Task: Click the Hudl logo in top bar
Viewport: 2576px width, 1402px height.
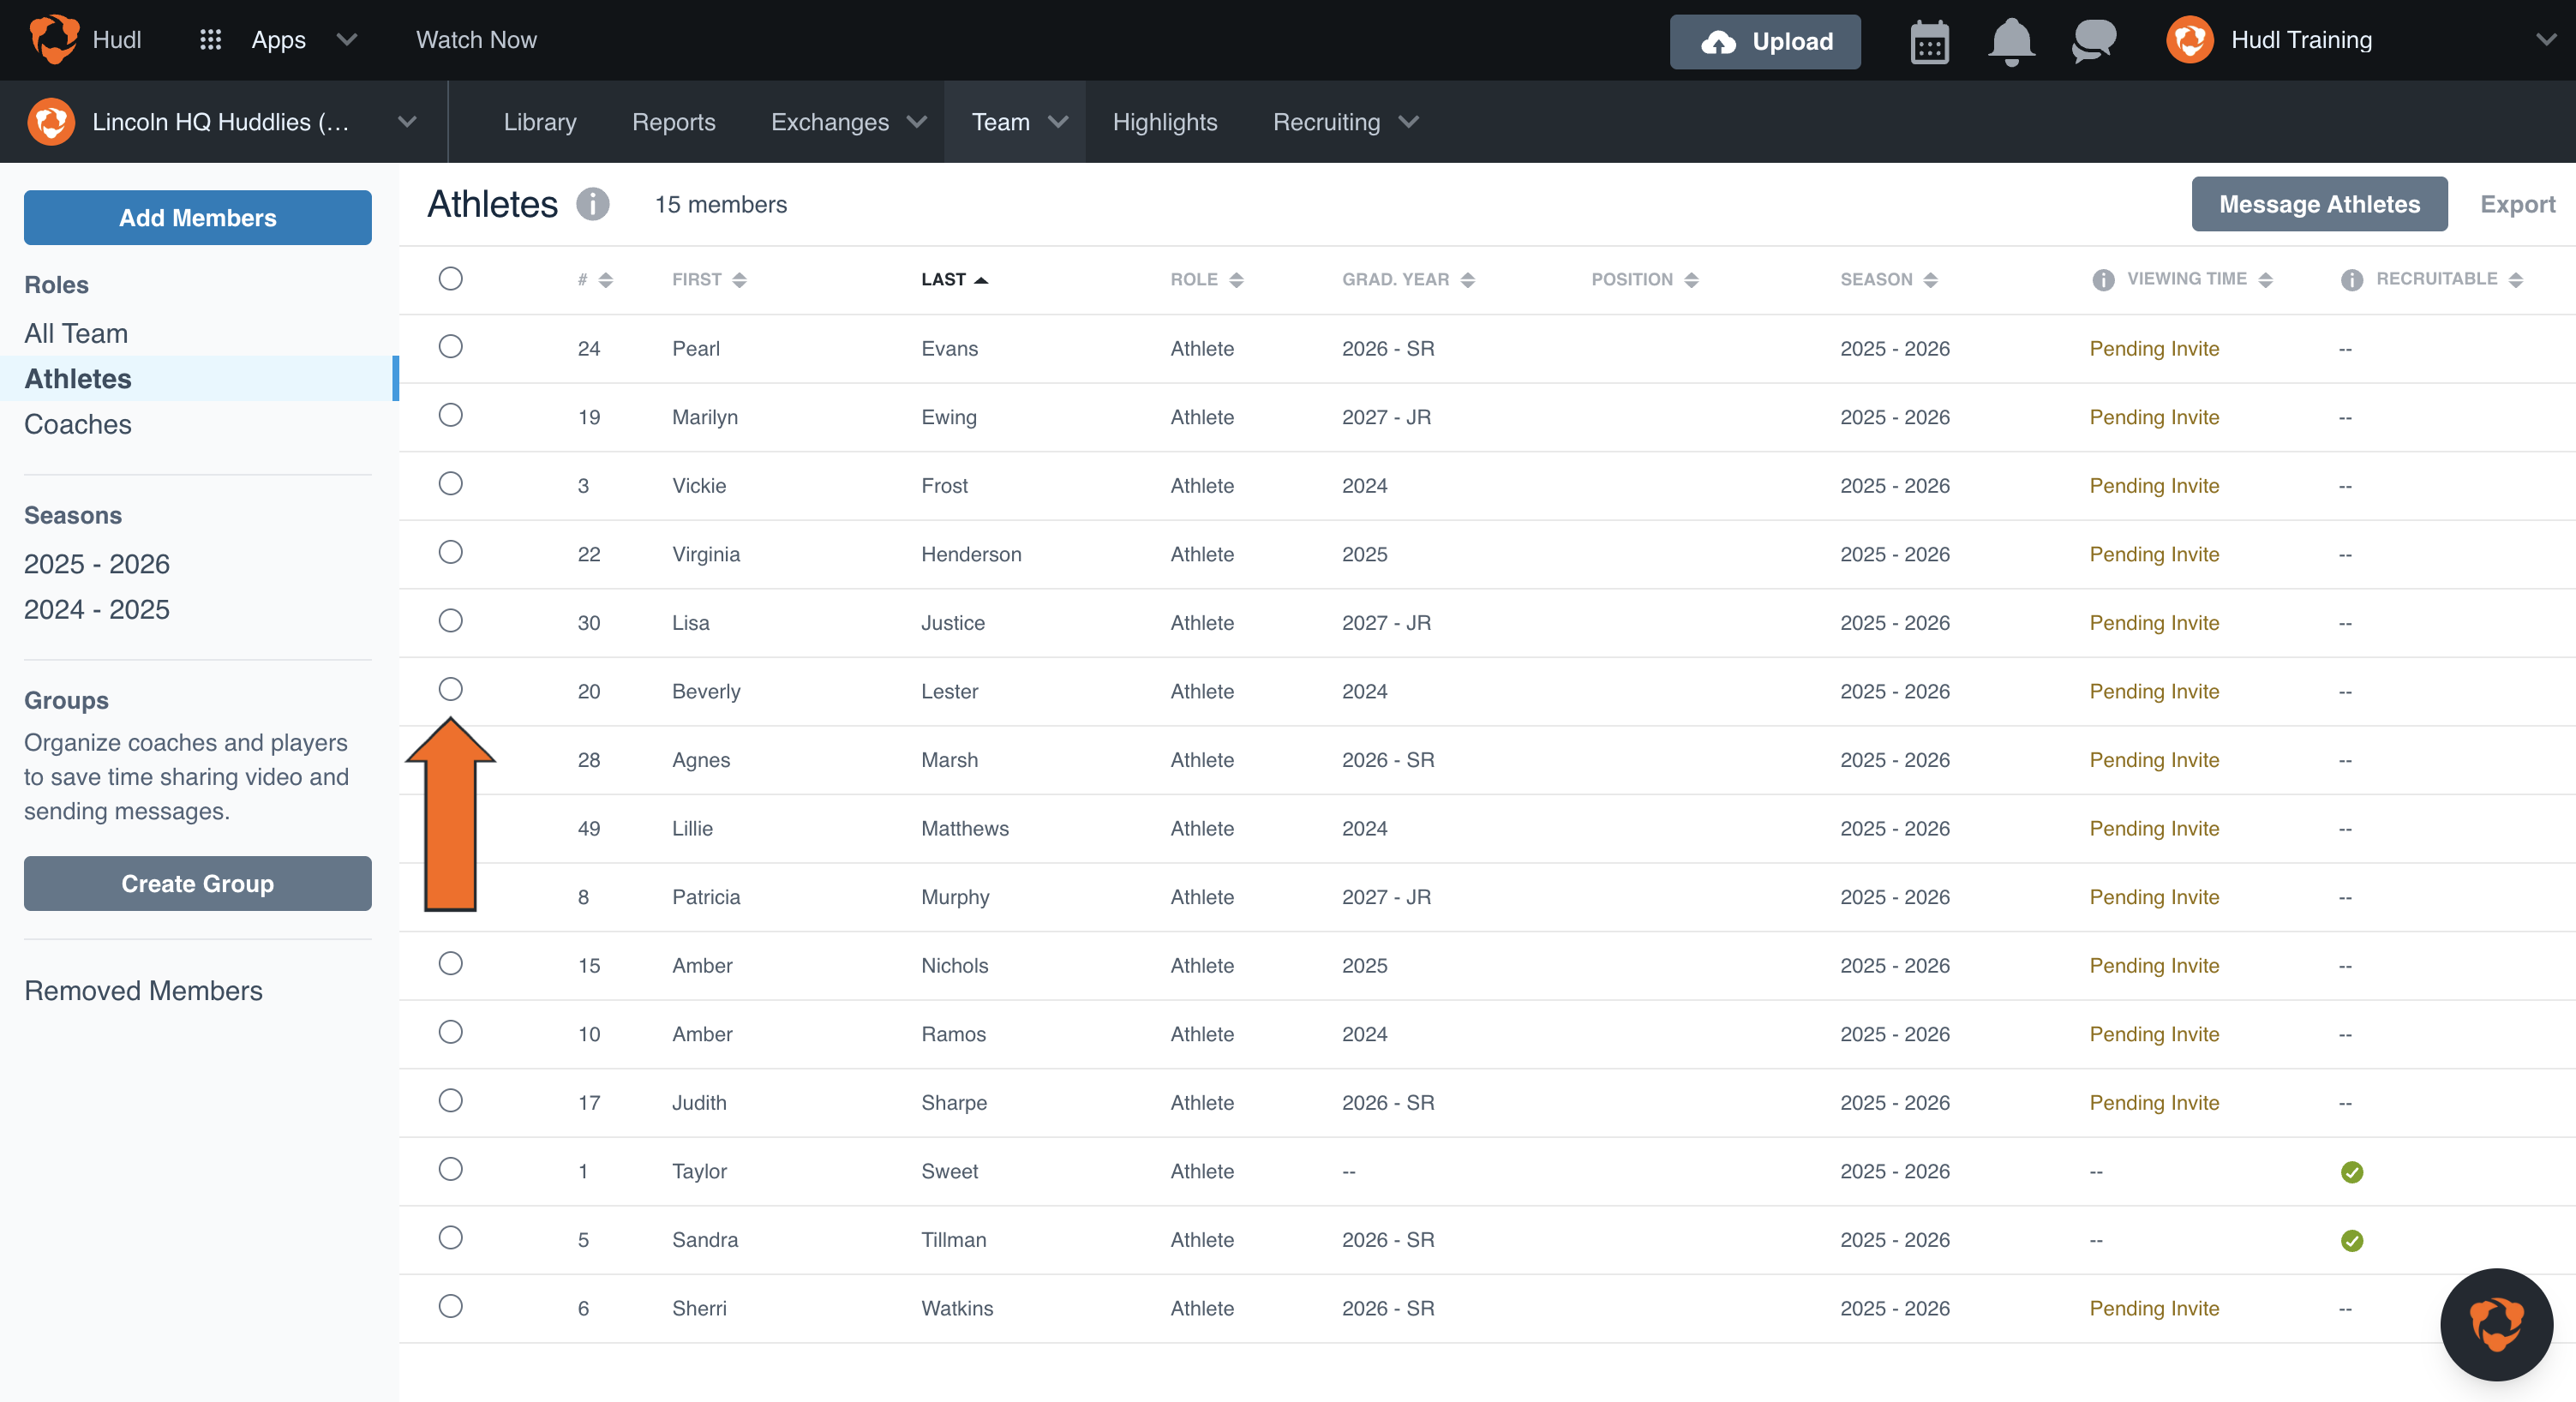Action: coord(53,40)
